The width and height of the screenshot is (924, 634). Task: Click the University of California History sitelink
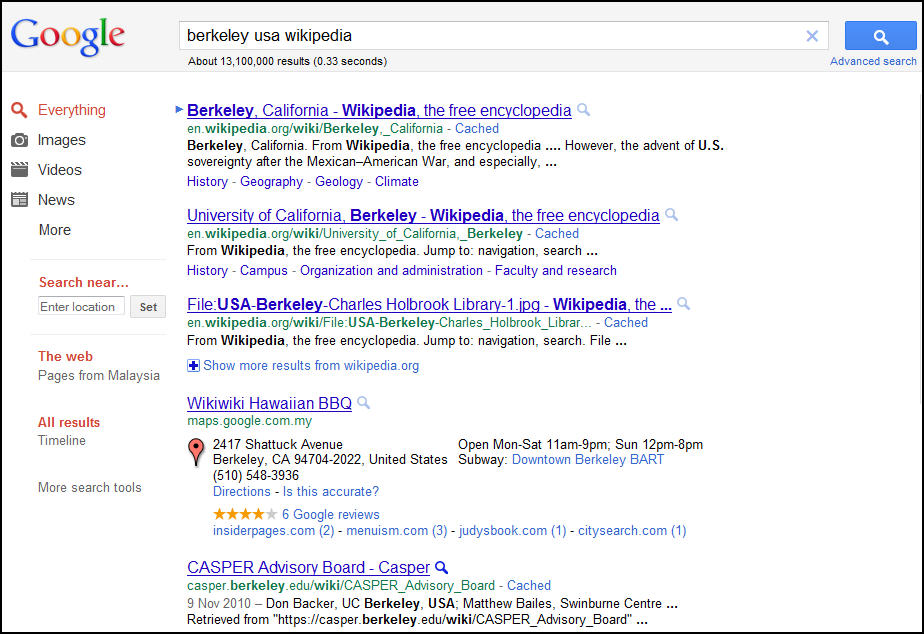click(x=207, y=270)
